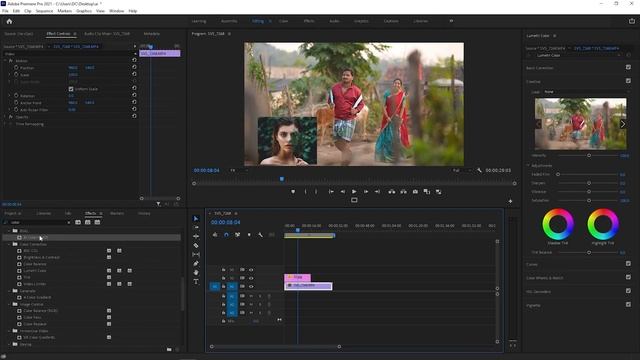This screenshot has height=360, width=640.
Task: Select the Pen tool
Action: click(x=196, y=263)
